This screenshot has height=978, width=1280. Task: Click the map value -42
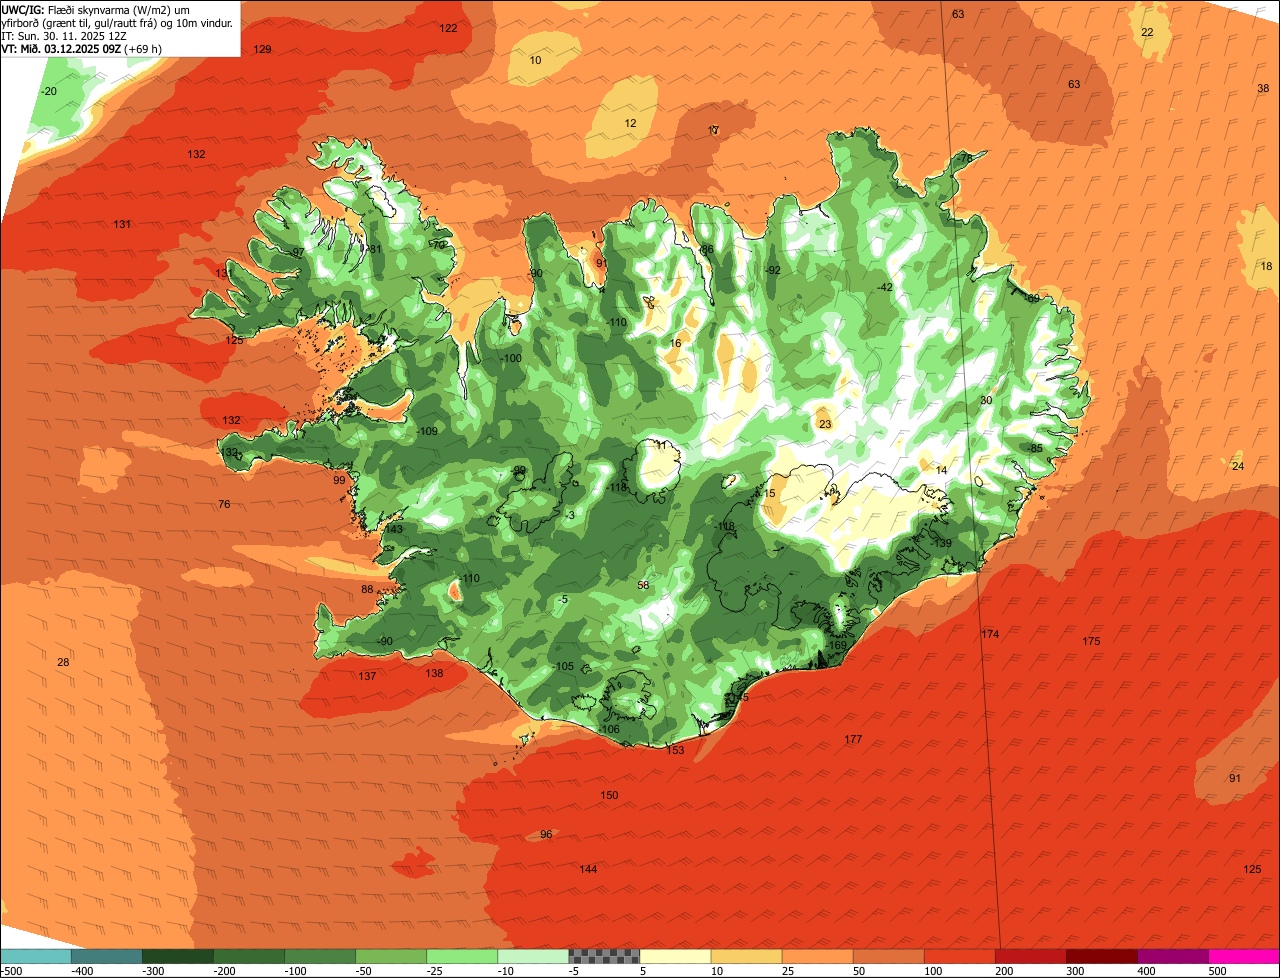(885, 287)
